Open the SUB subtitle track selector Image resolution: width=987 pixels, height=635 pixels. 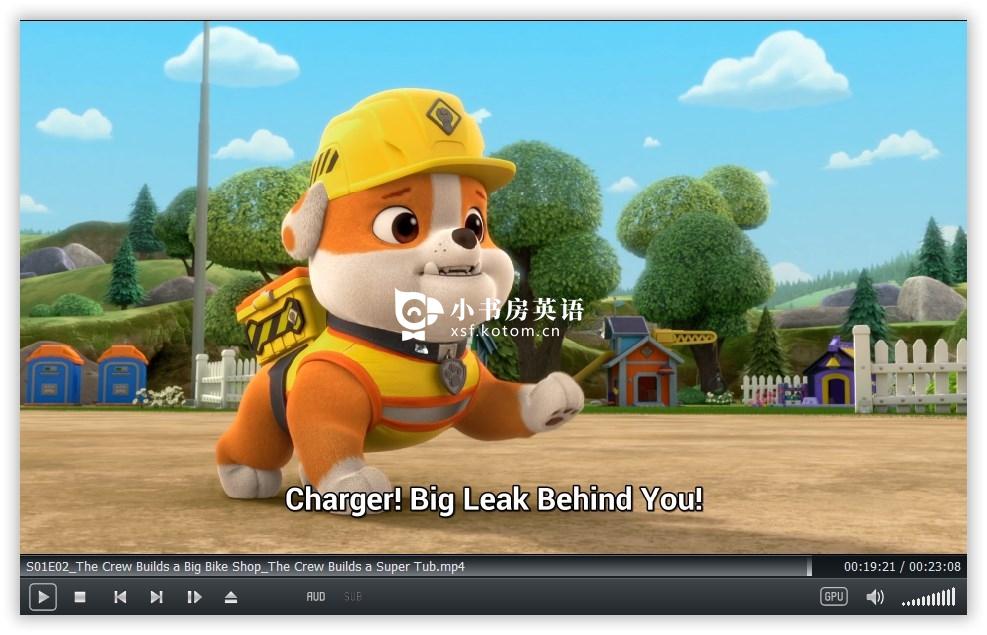(x=353, y=597)
